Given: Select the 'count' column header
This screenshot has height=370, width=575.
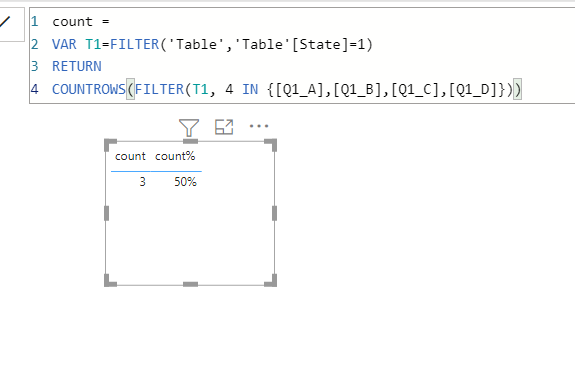Looking at the screenshot, I should click(x=130, y=156).
